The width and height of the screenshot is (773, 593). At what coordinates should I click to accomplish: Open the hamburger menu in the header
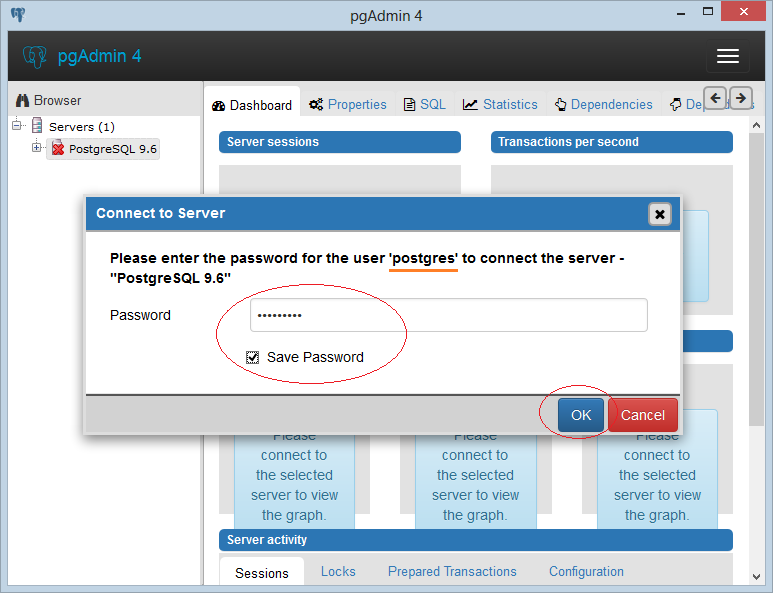728,56
